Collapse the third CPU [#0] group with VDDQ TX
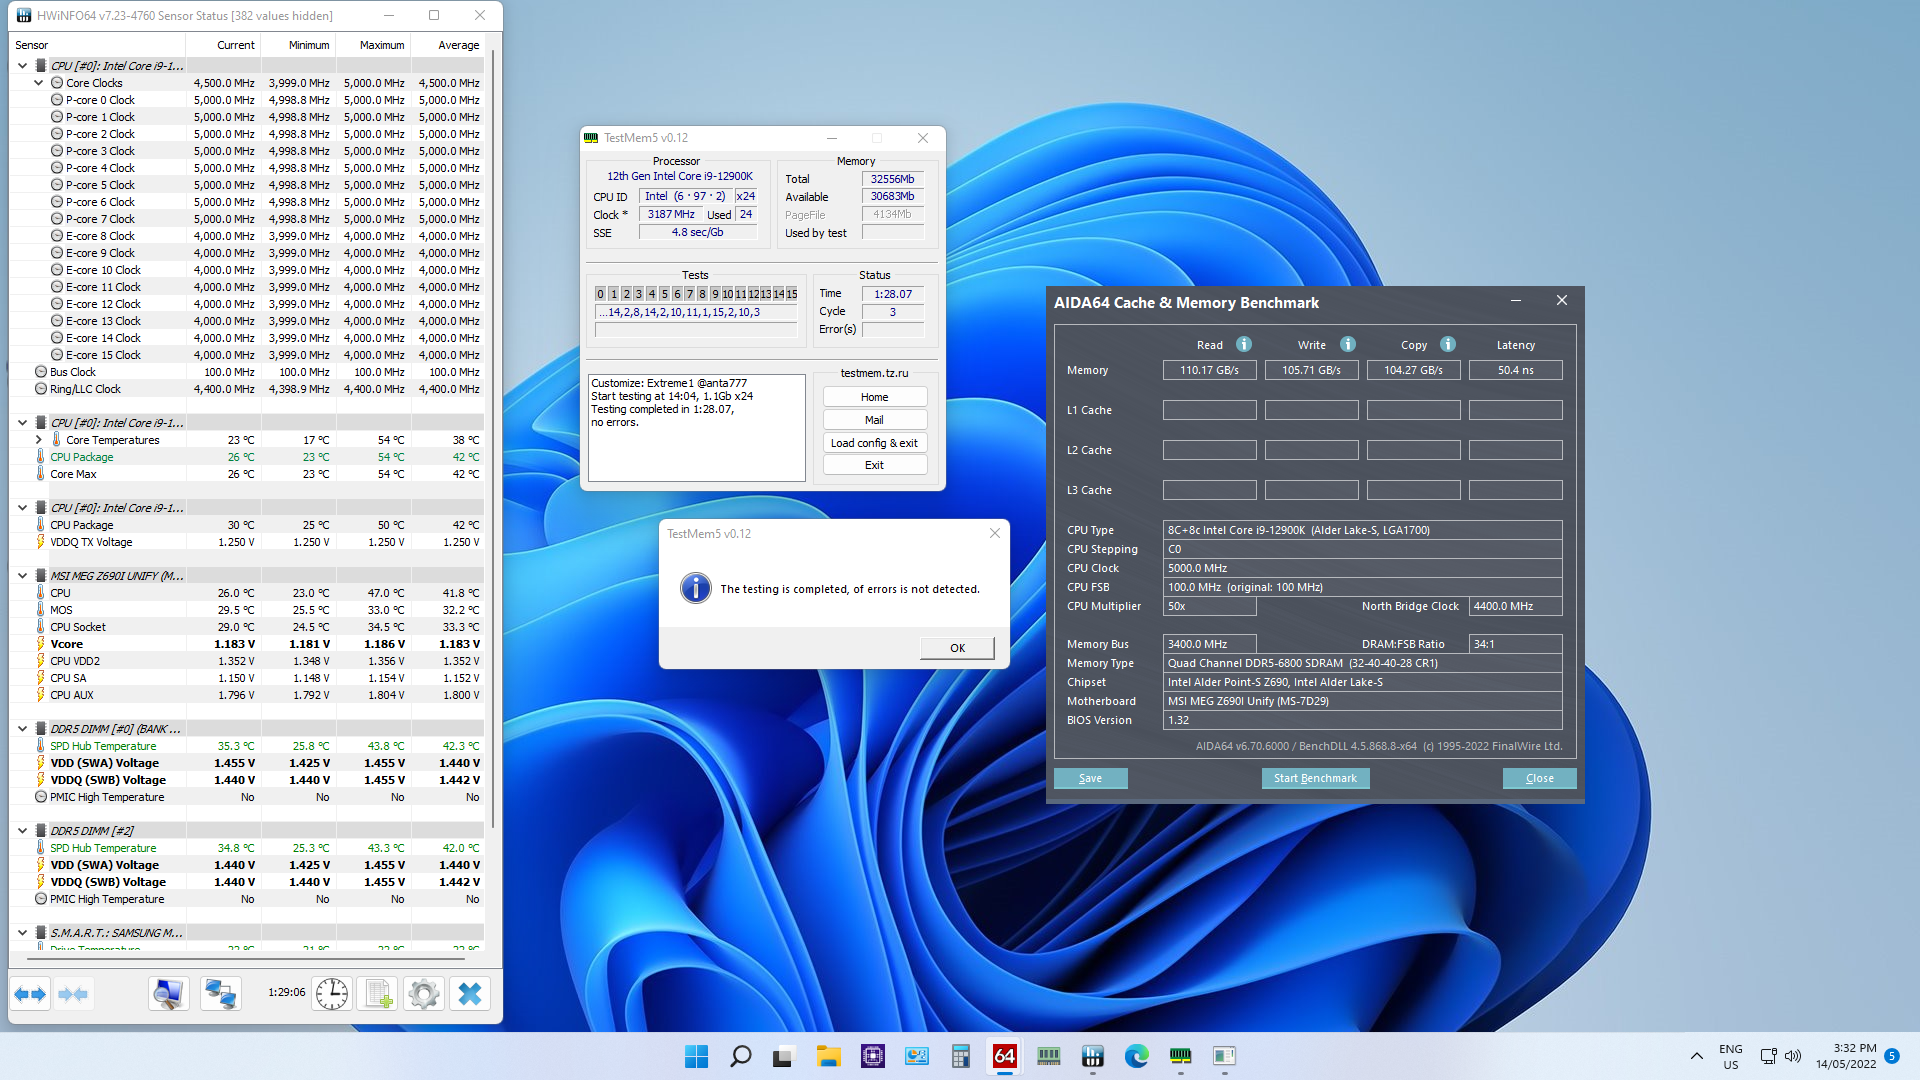This screenshot has width=1920, height=1080. [x=22, y=508]
